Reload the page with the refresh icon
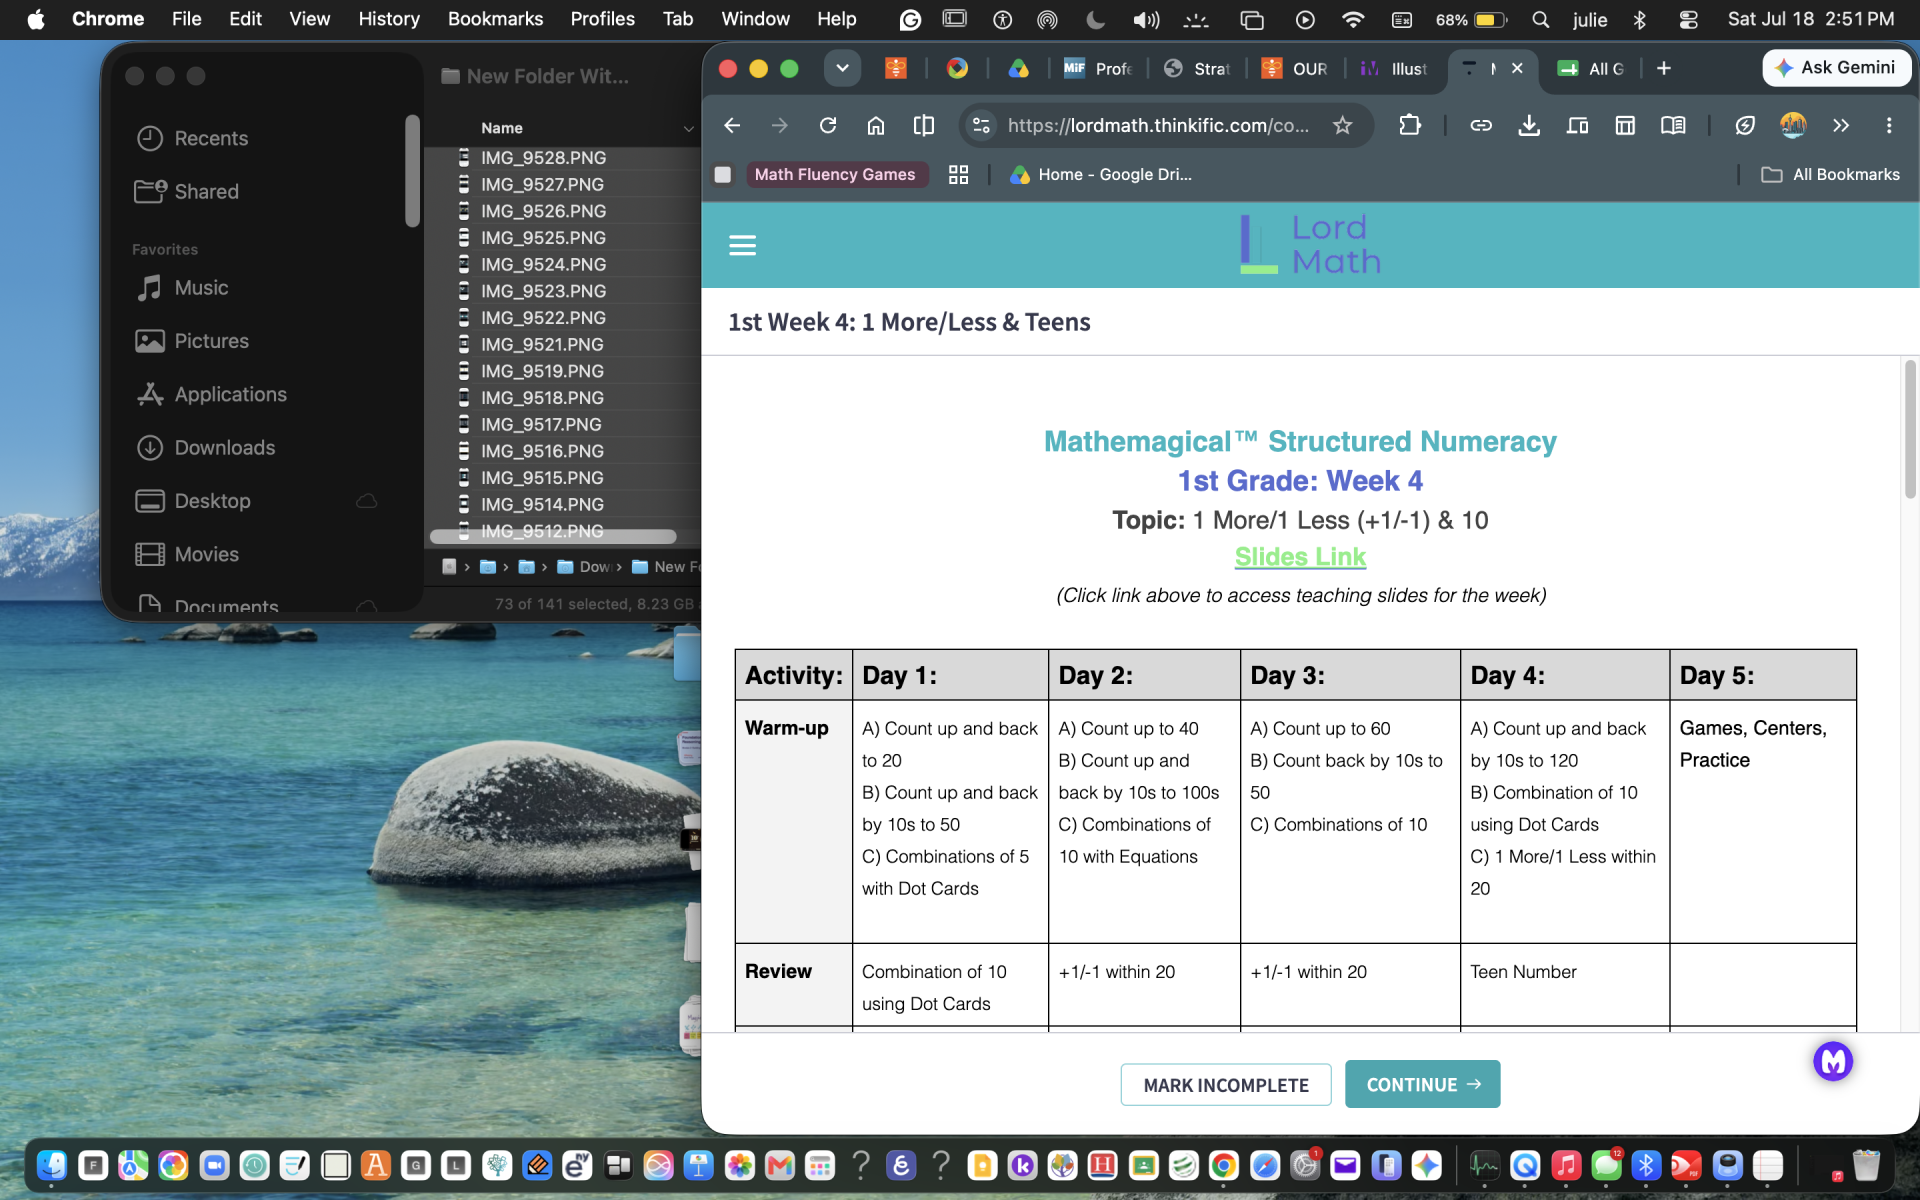 (828, 125)
